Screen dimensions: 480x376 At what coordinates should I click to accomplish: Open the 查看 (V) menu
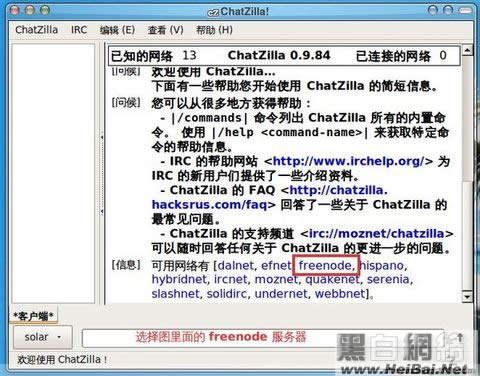pos(166,30)
